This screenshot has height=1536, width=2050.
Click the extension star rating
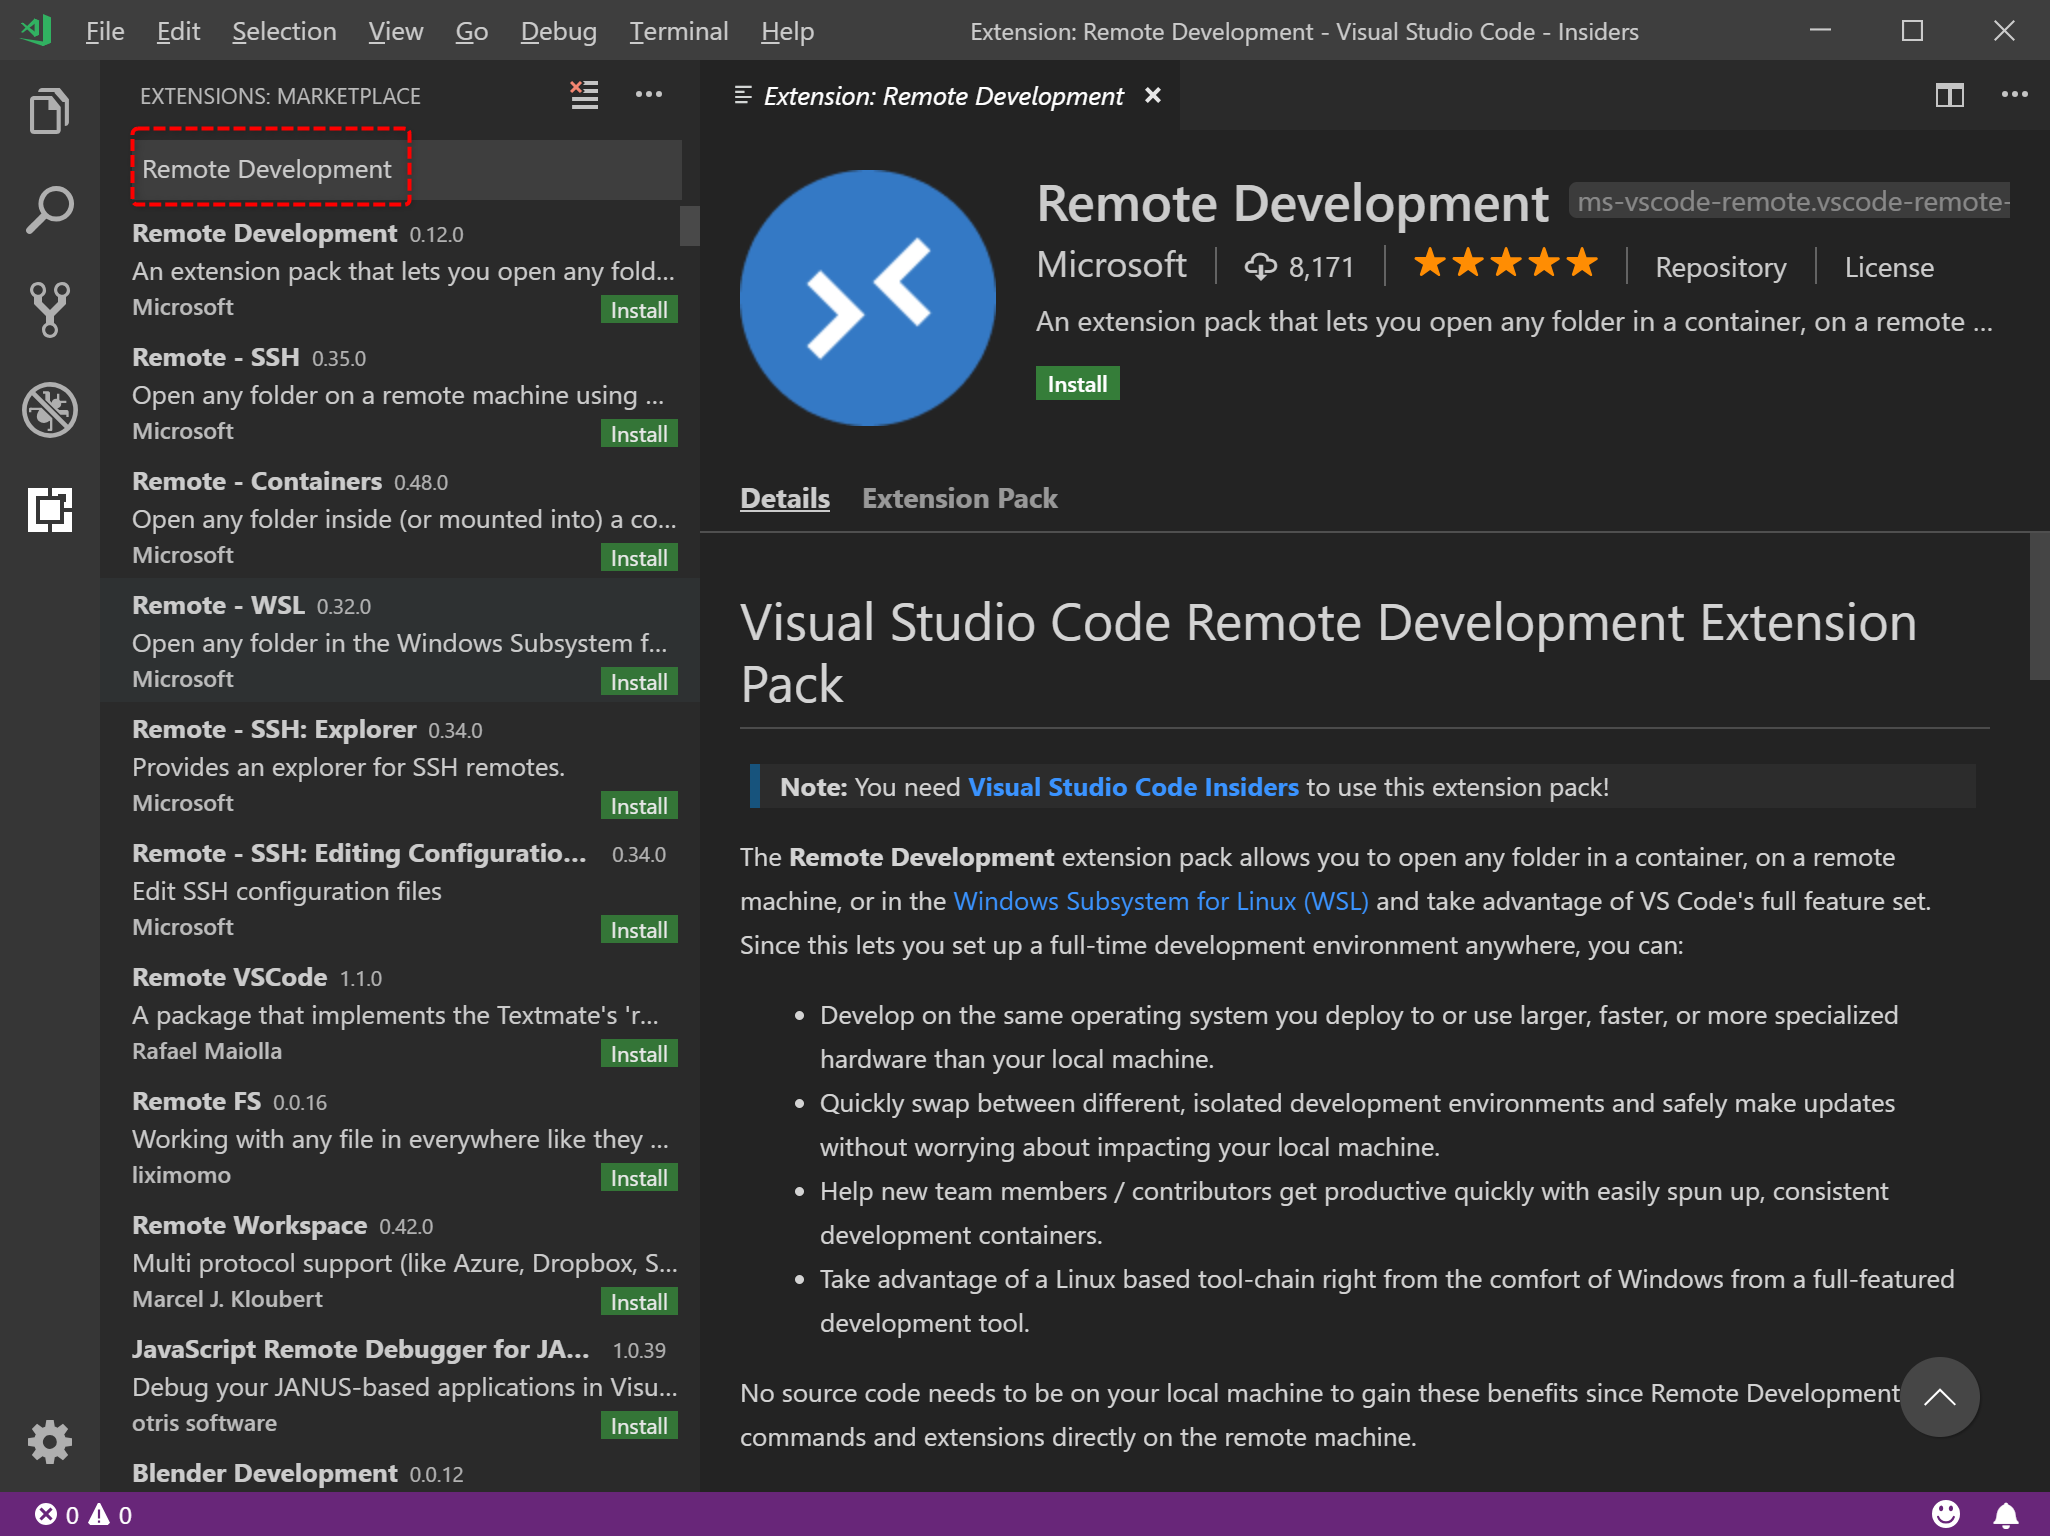[1504, 265]
